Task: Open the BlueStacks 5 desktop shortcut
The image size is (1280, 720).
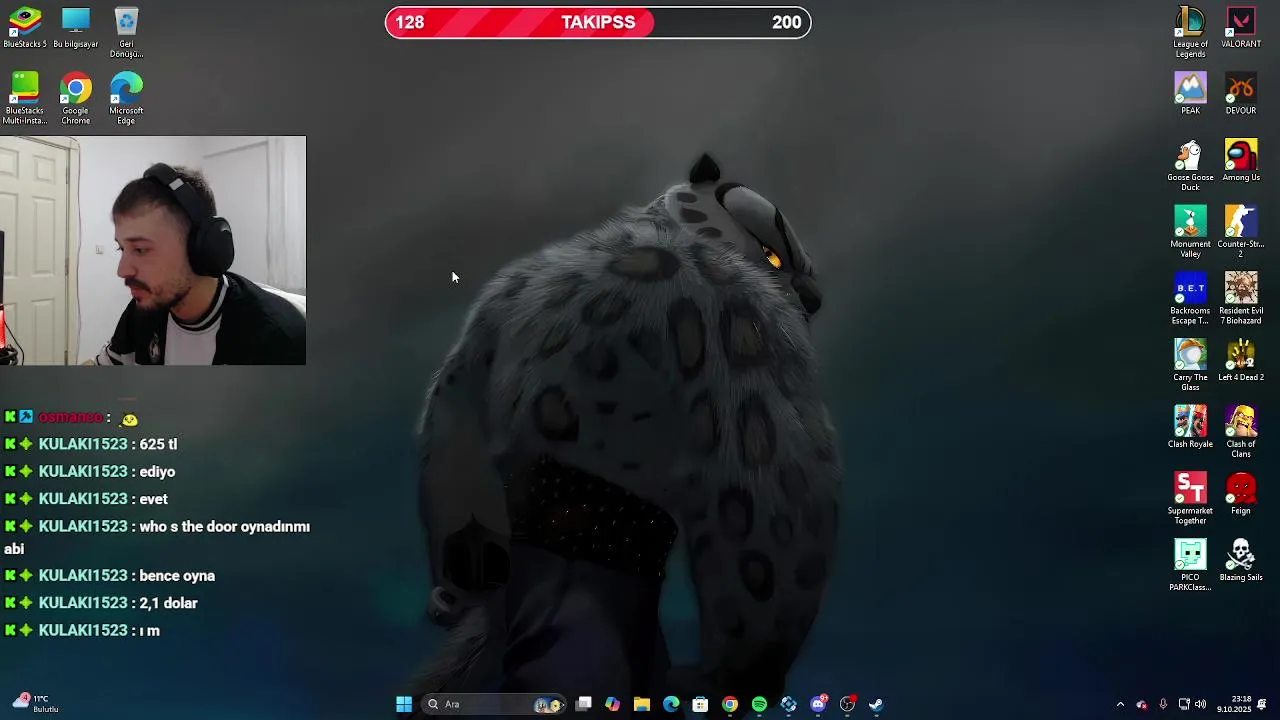Action: (x=25, y=28)
